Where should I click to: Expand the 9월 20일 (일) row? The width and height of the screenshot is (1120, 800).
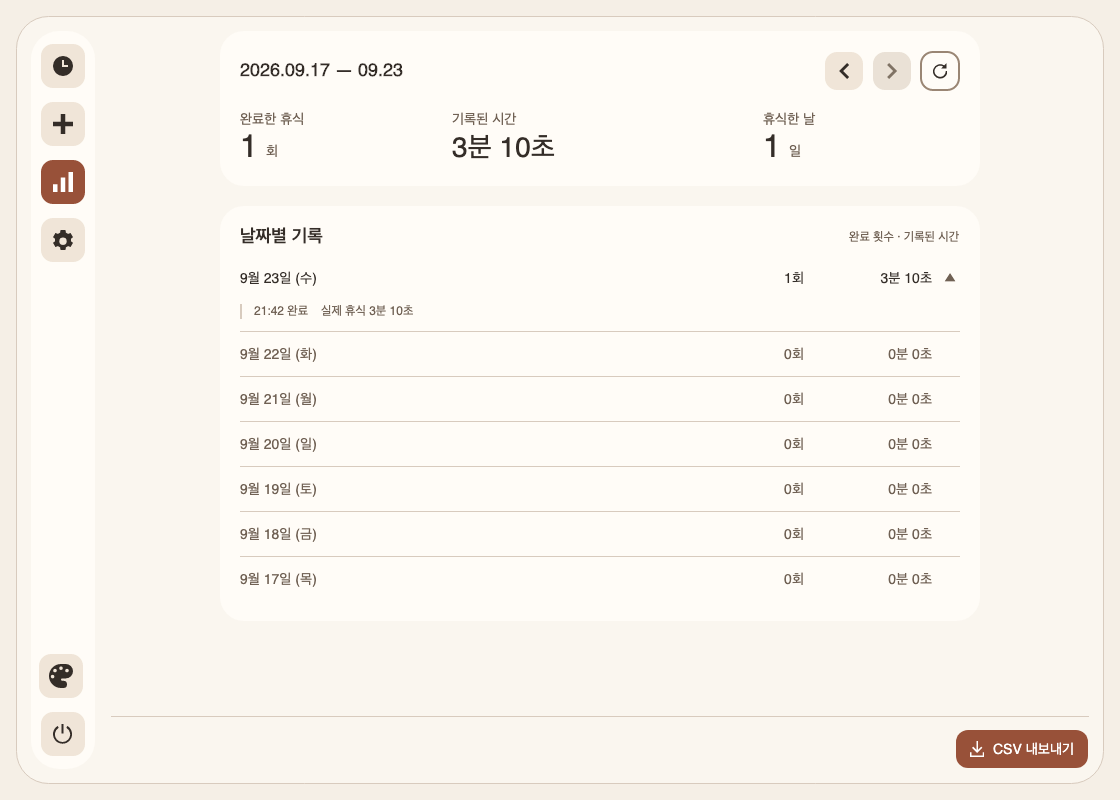599,444
